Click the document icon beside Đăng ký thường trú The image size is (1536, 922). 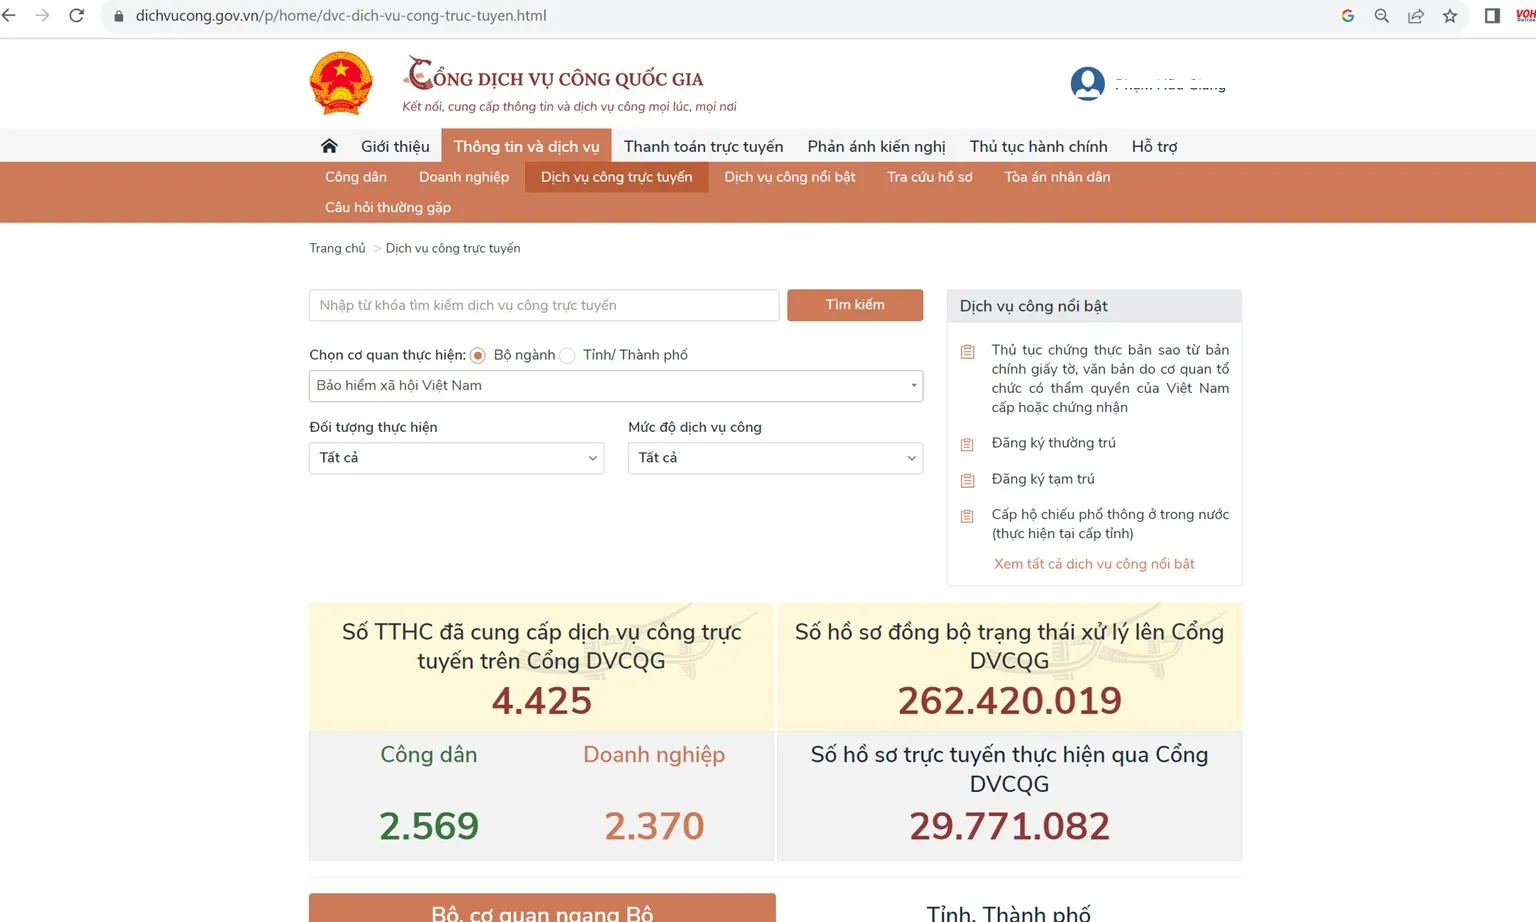coord(966,444)
